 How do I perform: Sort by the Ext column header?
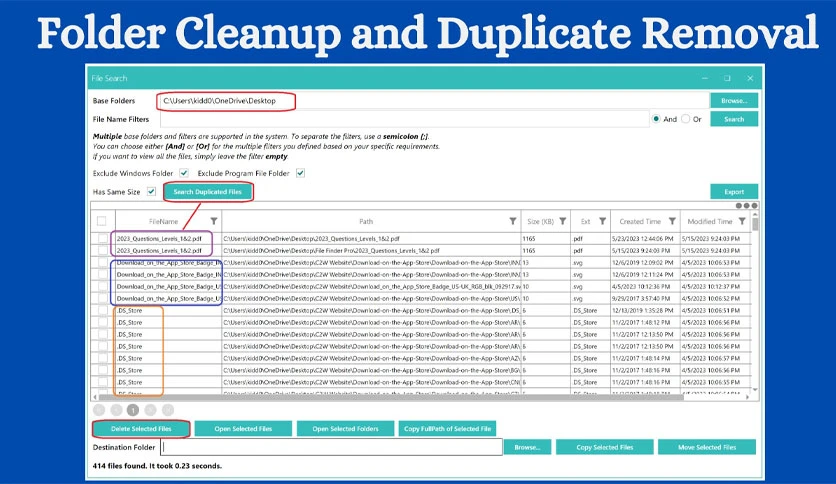(585, 221)
